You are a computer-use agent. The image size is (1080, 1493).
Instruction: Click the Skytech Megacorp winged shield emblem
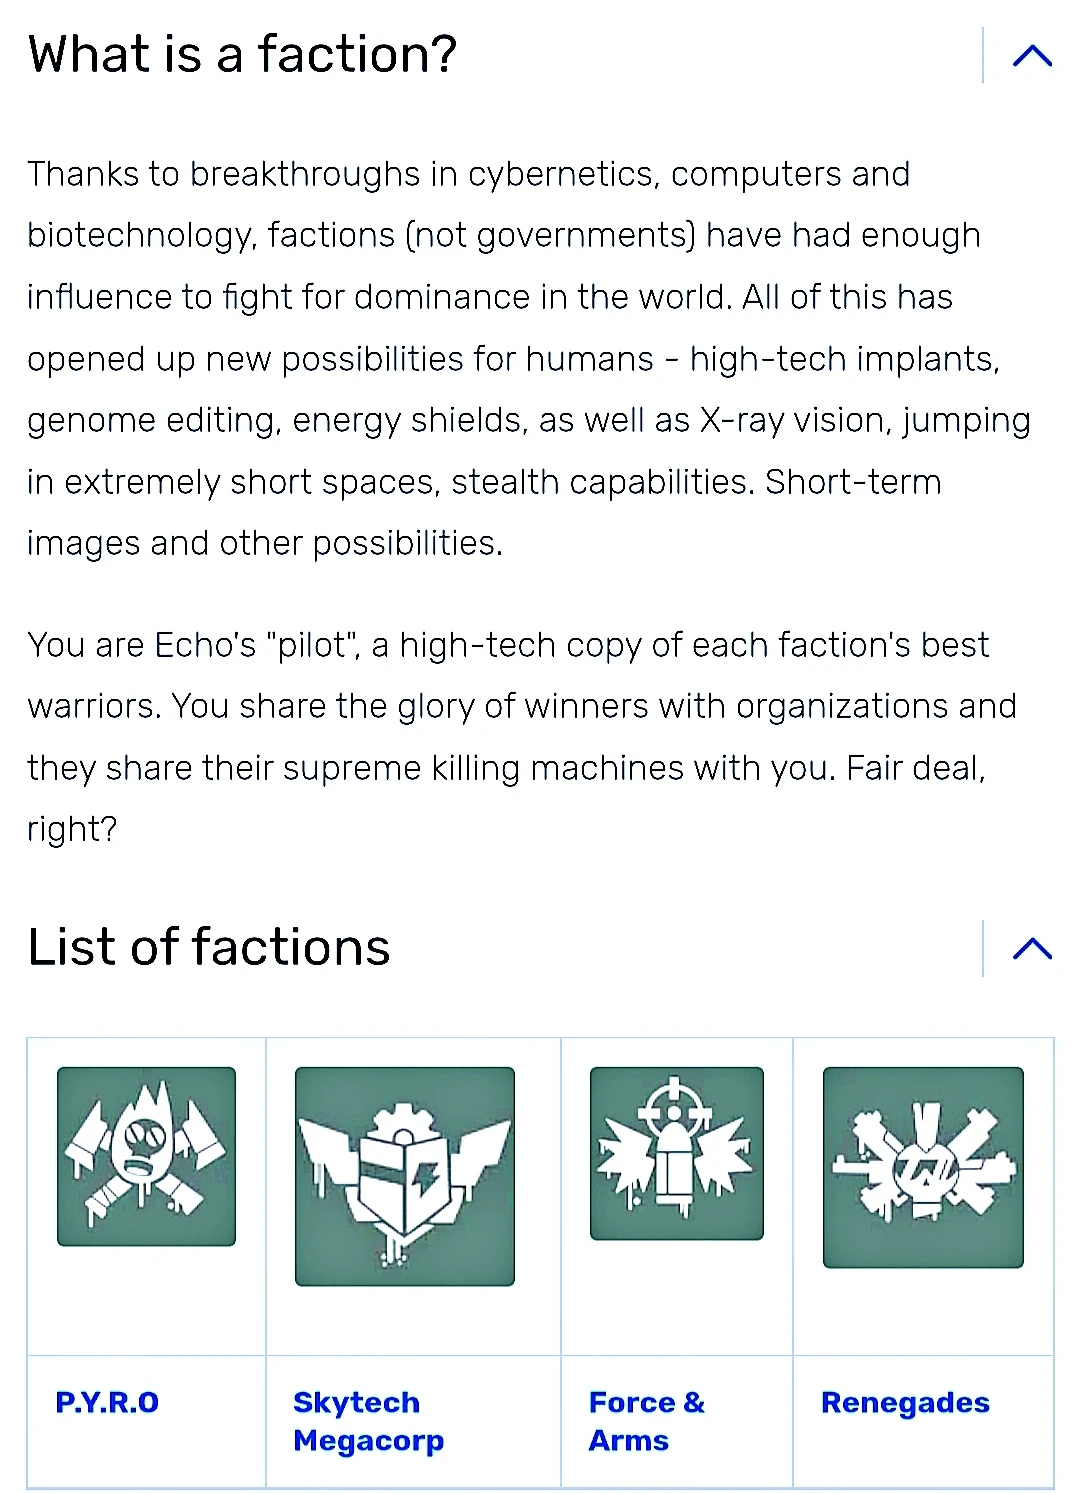click(x=405, y=1176)
